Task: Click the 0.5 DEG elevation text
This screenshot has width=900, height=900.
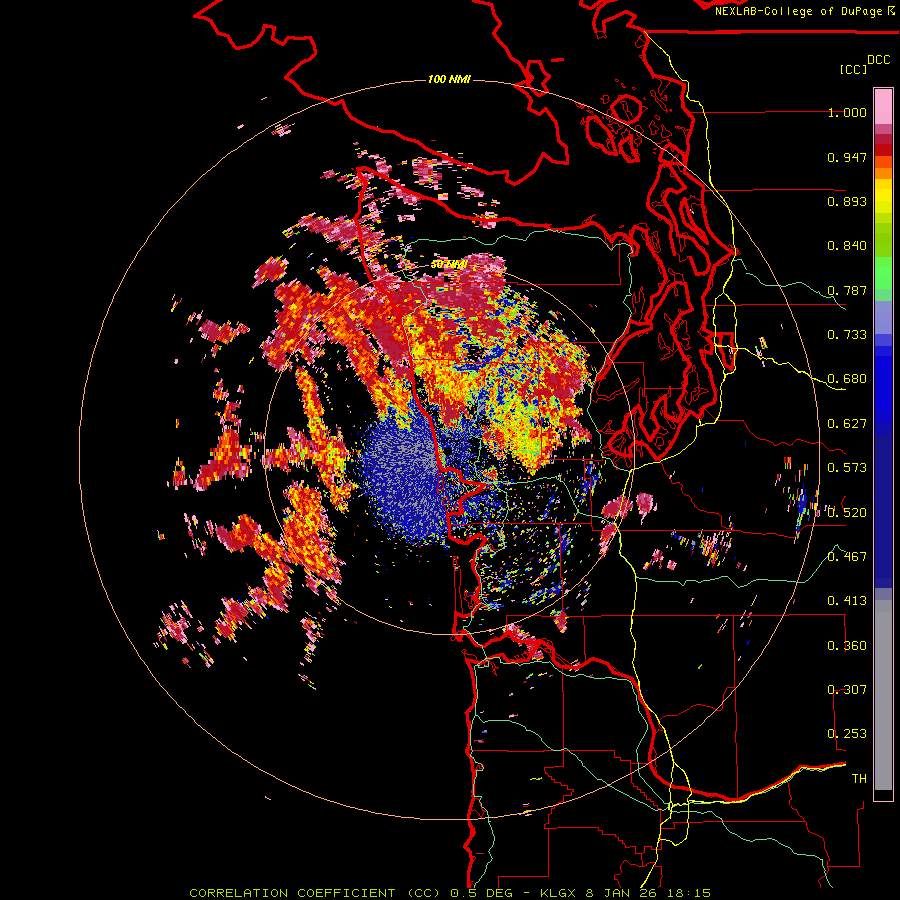Action: (x=481, y=893)
